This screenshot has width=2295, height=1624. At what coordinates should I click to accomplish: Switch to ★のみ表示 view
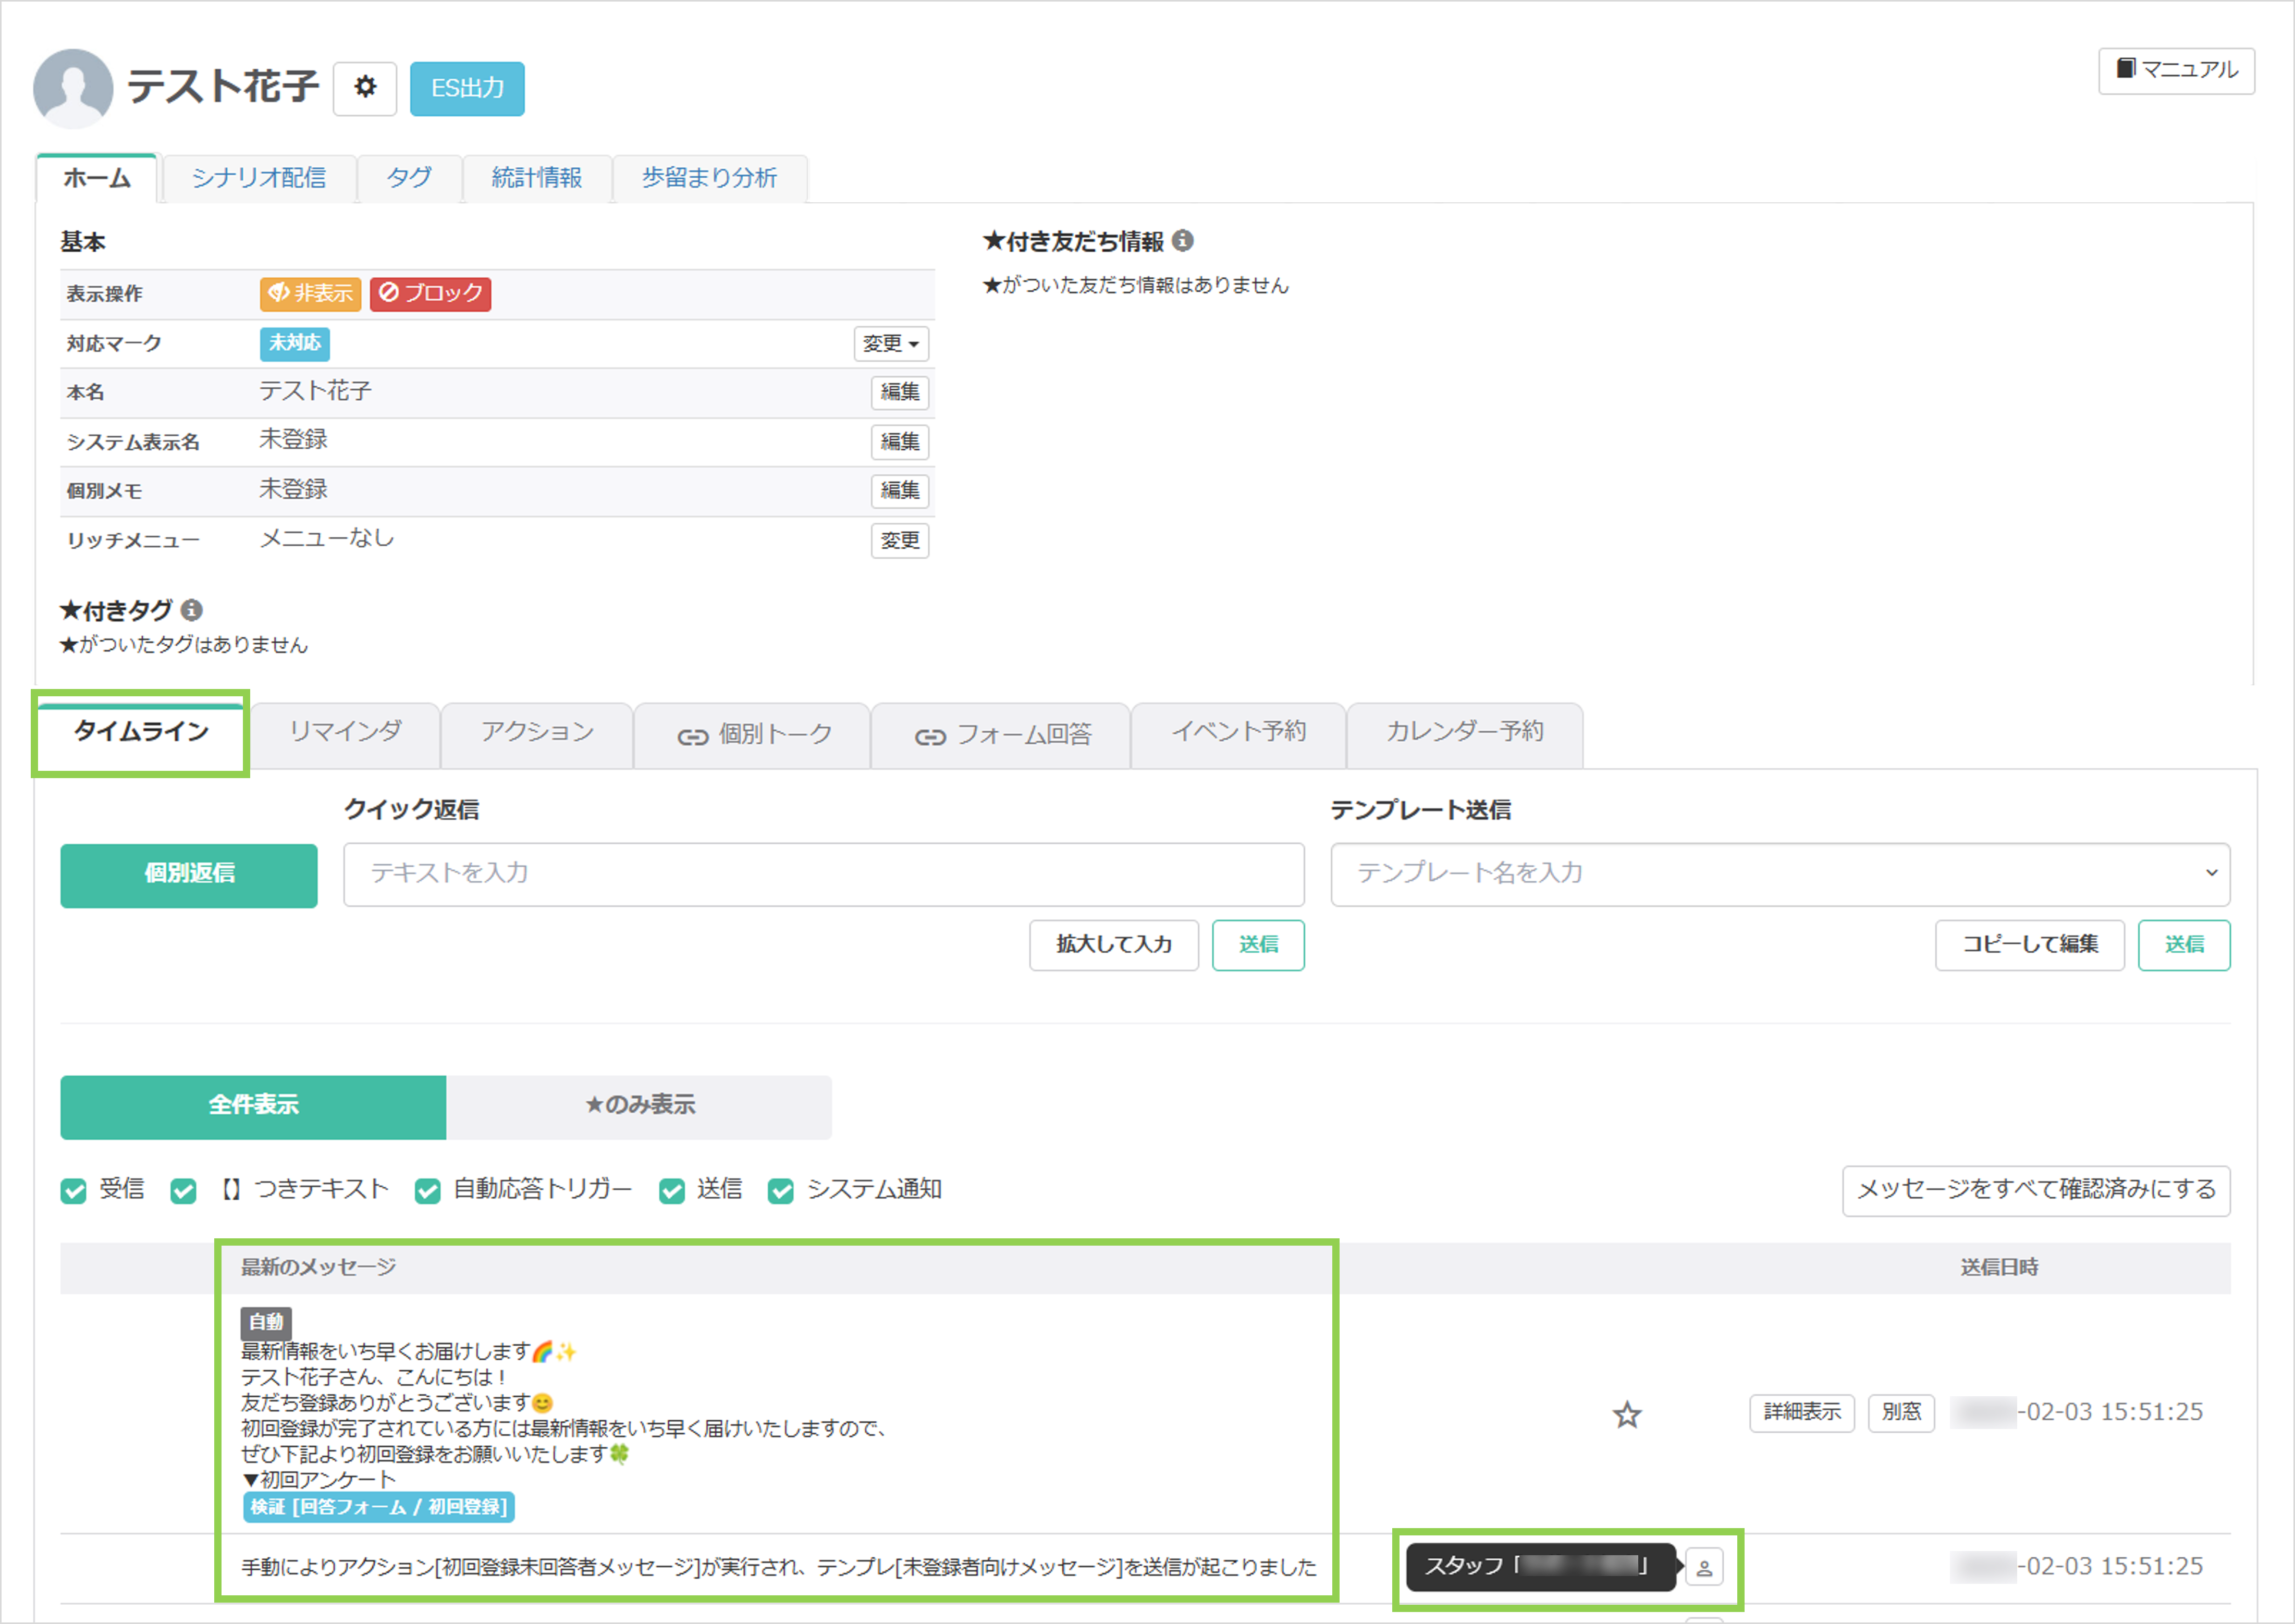tap(639, 1106)
